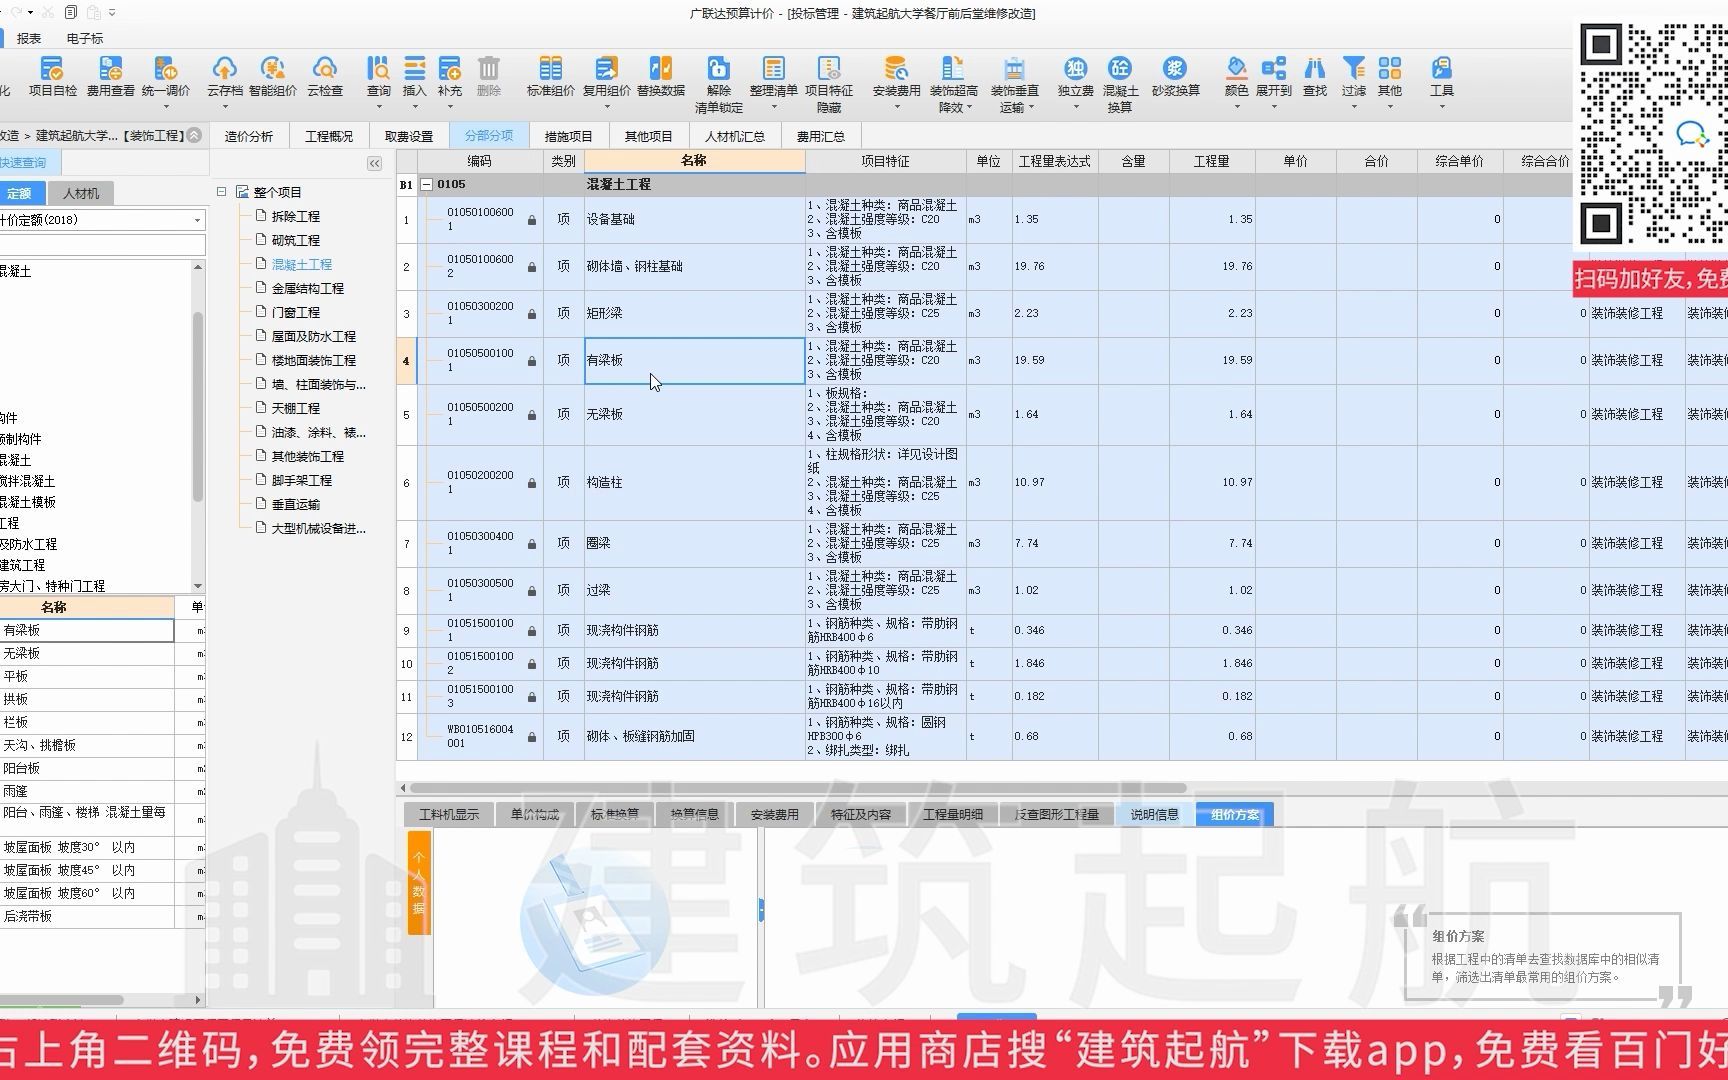This screenshot has width=1728, height=1080.
Task: Open the 计价定额(2018) combo box
Action: pos(101,220)
